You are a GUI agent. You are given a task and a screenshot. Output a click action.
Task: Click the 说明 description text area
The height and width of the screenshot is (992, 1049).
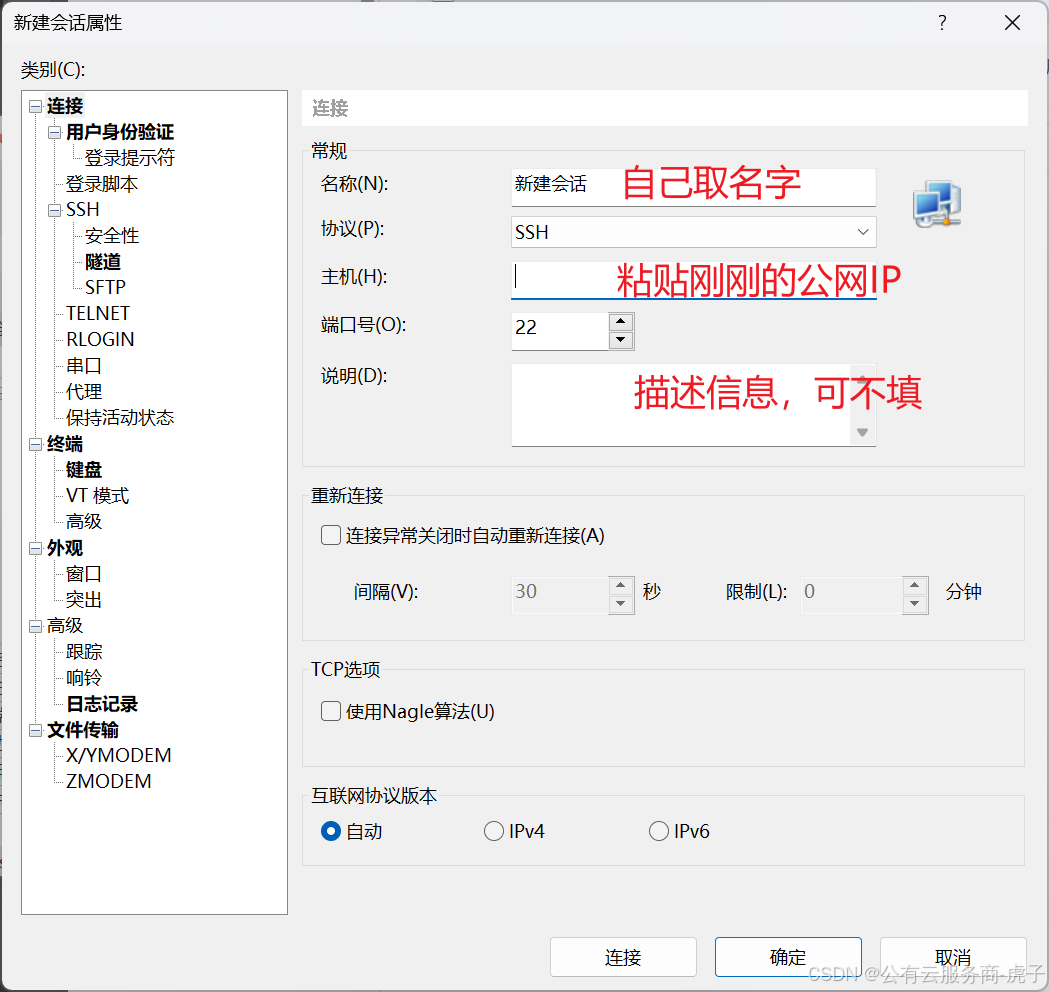(694, 405)
